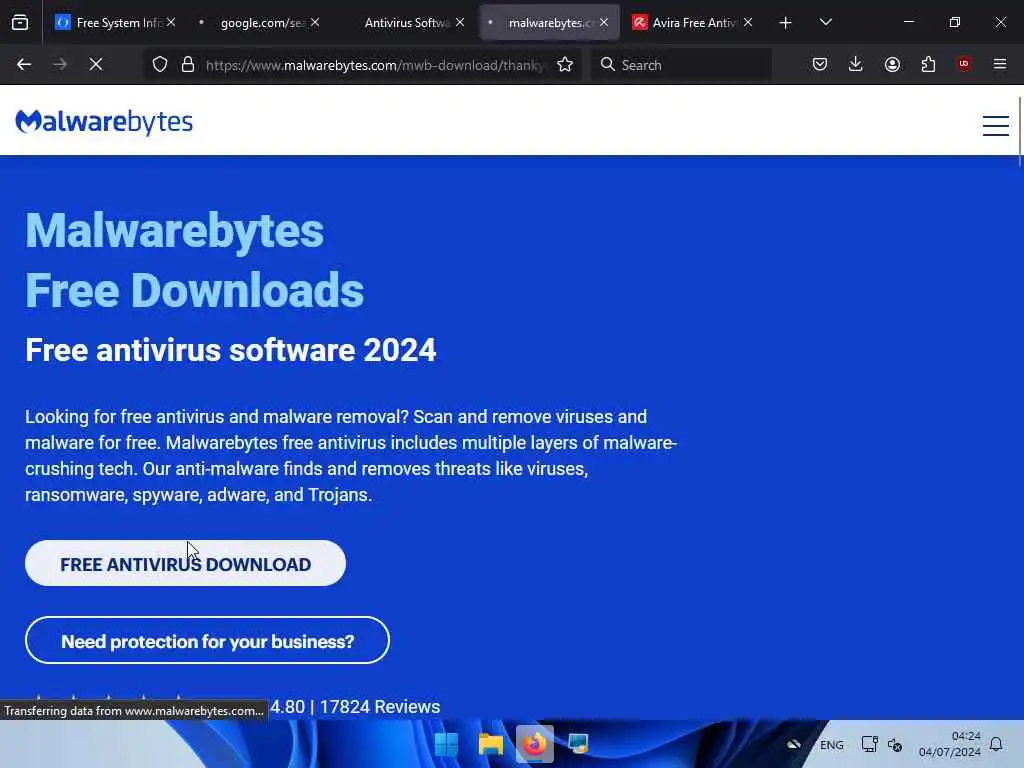Click the FREE ANTIVIRUS DOWNLOAD button

pyautogui.click(x=185, y=563)
